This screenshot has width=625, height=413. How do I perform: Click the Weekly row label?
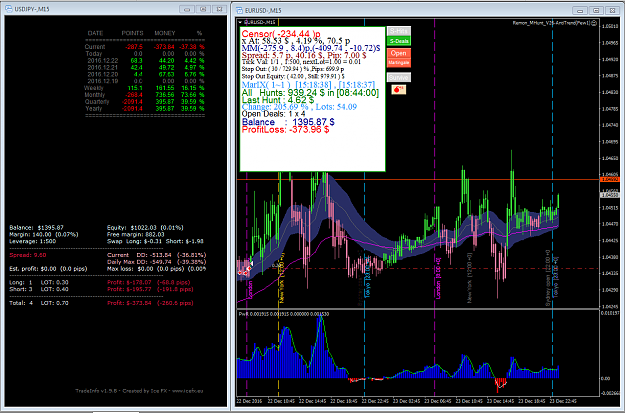94,88
